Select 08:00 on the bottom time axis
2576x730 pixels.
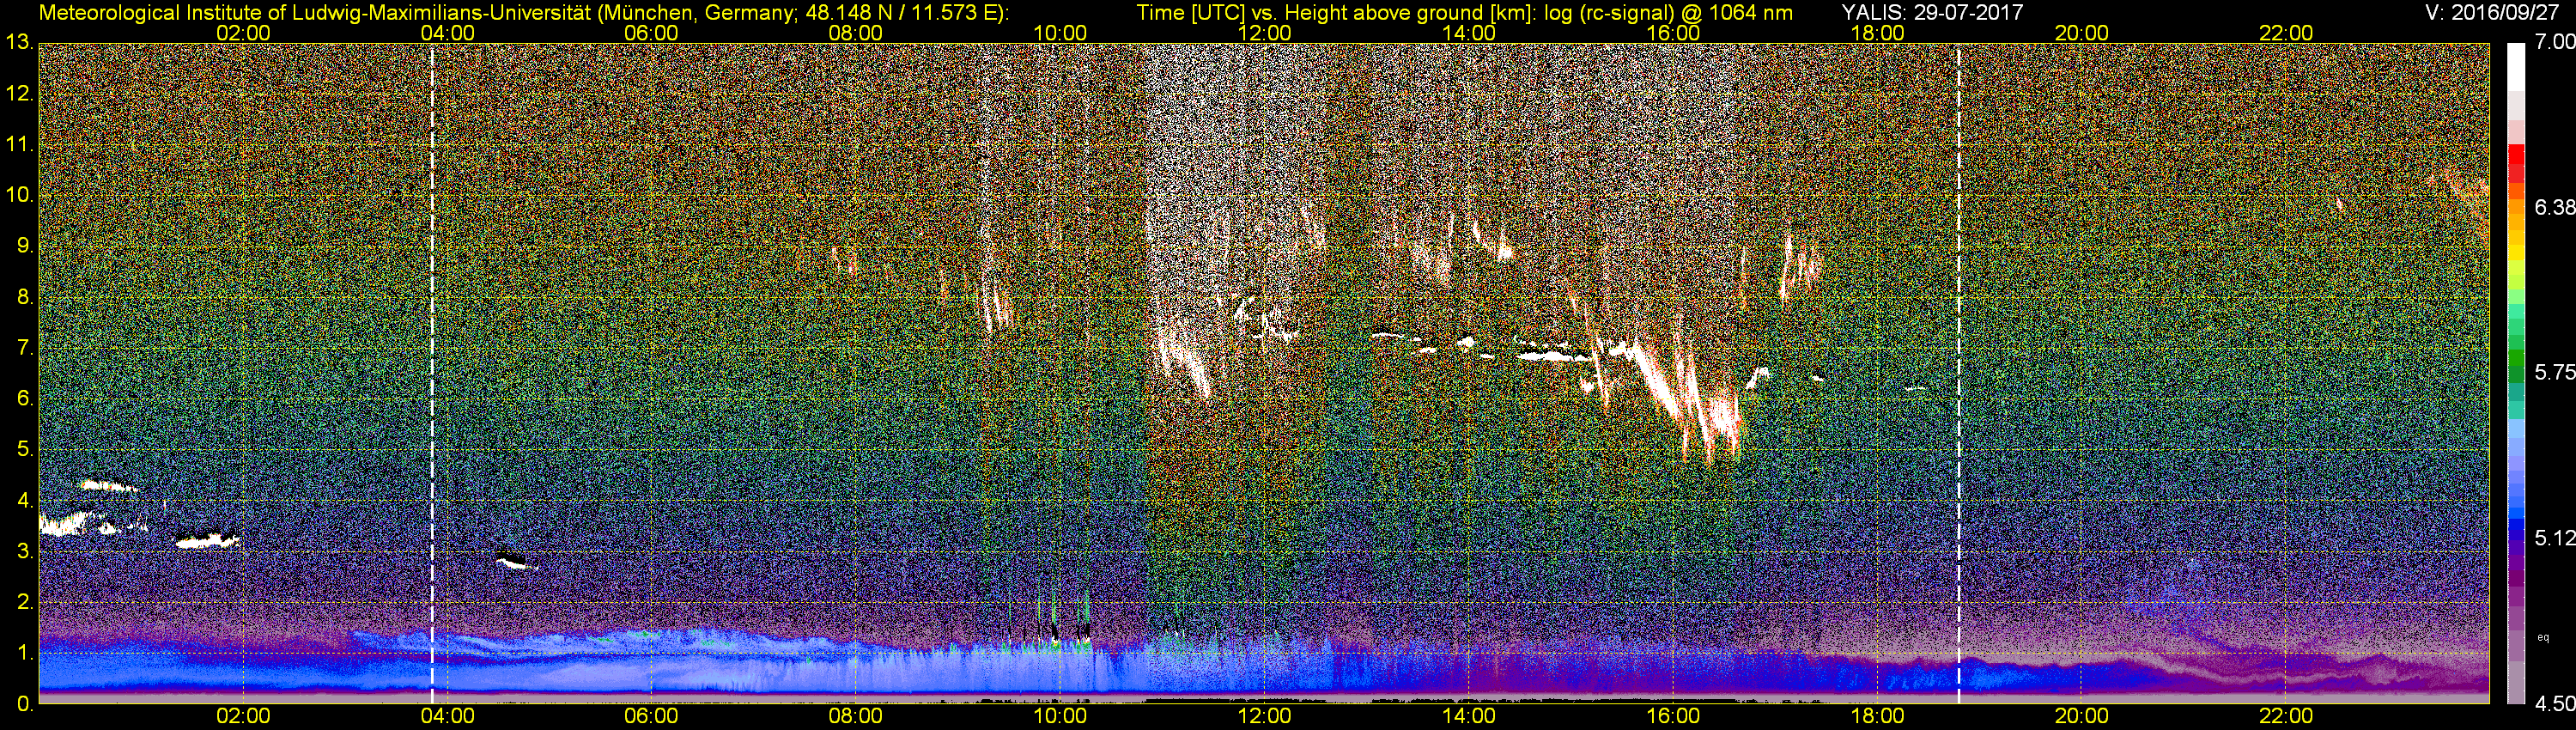[856, 717]
